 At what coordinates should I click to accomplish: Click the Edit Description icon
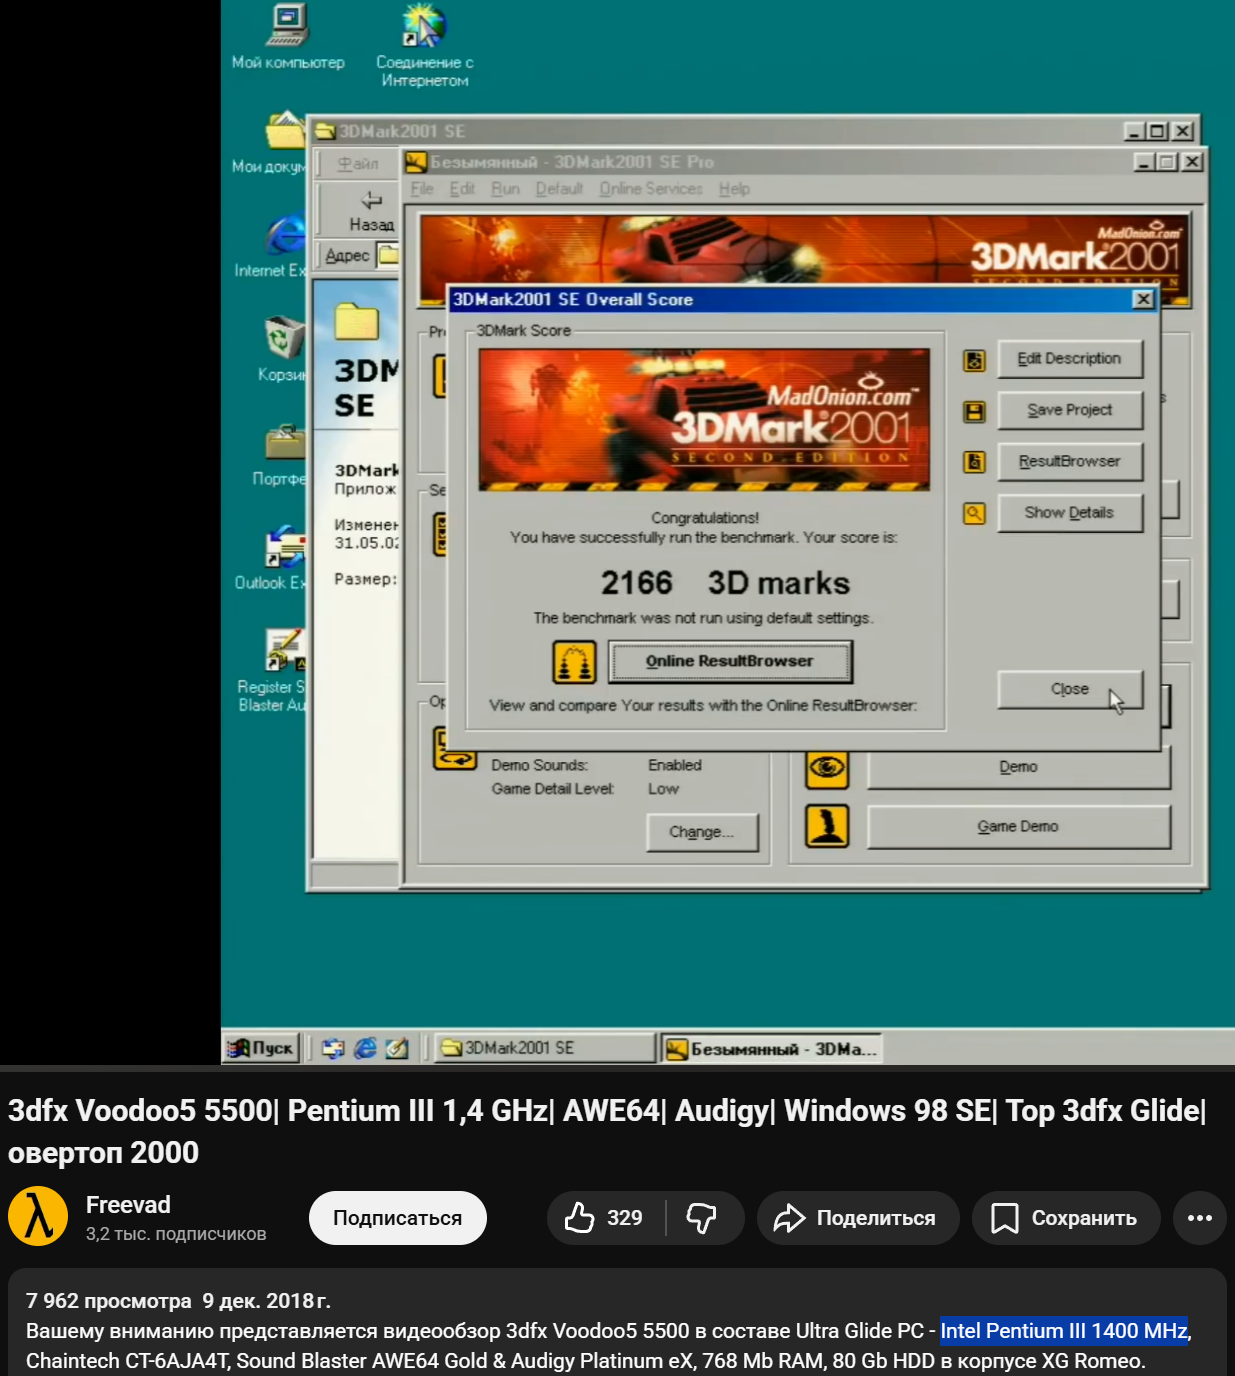tap(974, 360)
